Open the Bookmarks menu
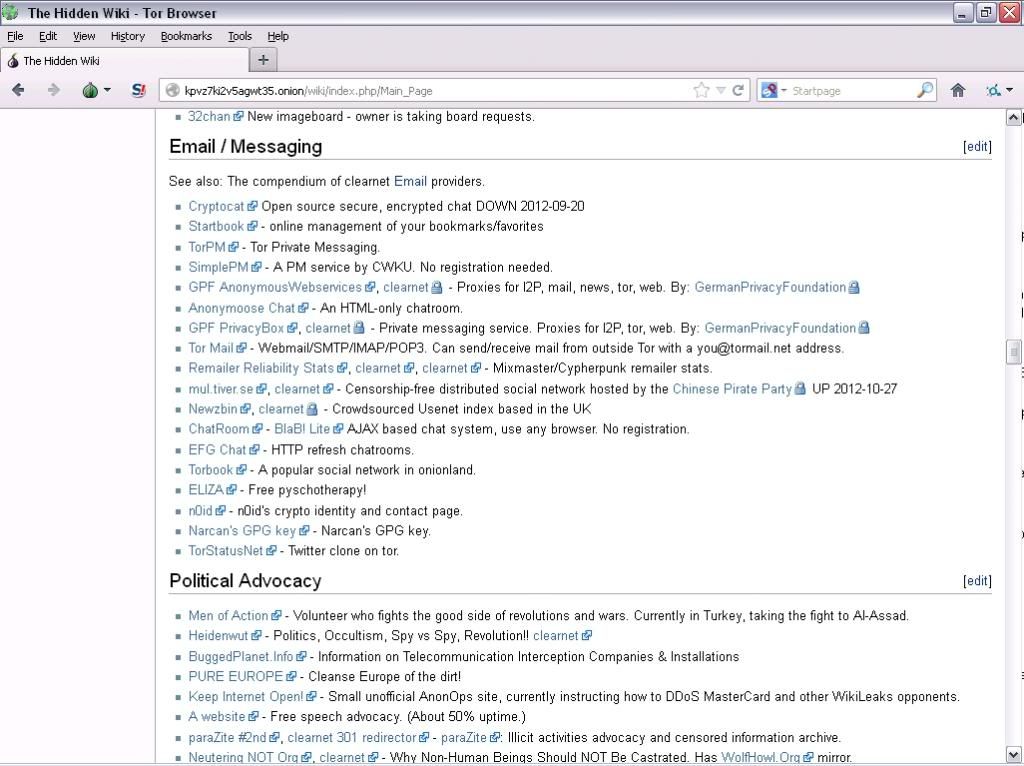 (186, 36)
